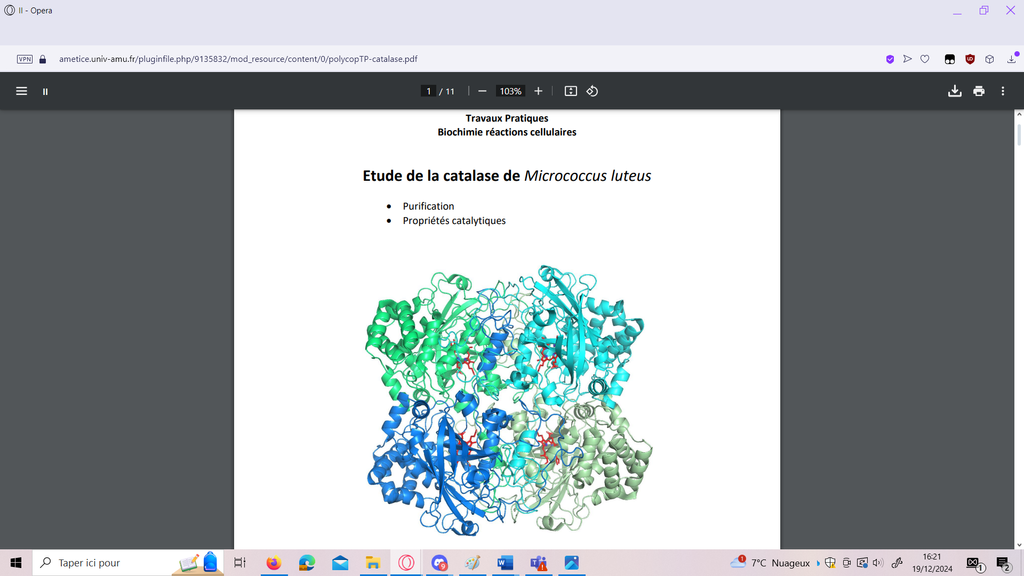Add page to bookmarks with heart icon
This screenshot has height=576, width=1024.
tap(925, 59)
